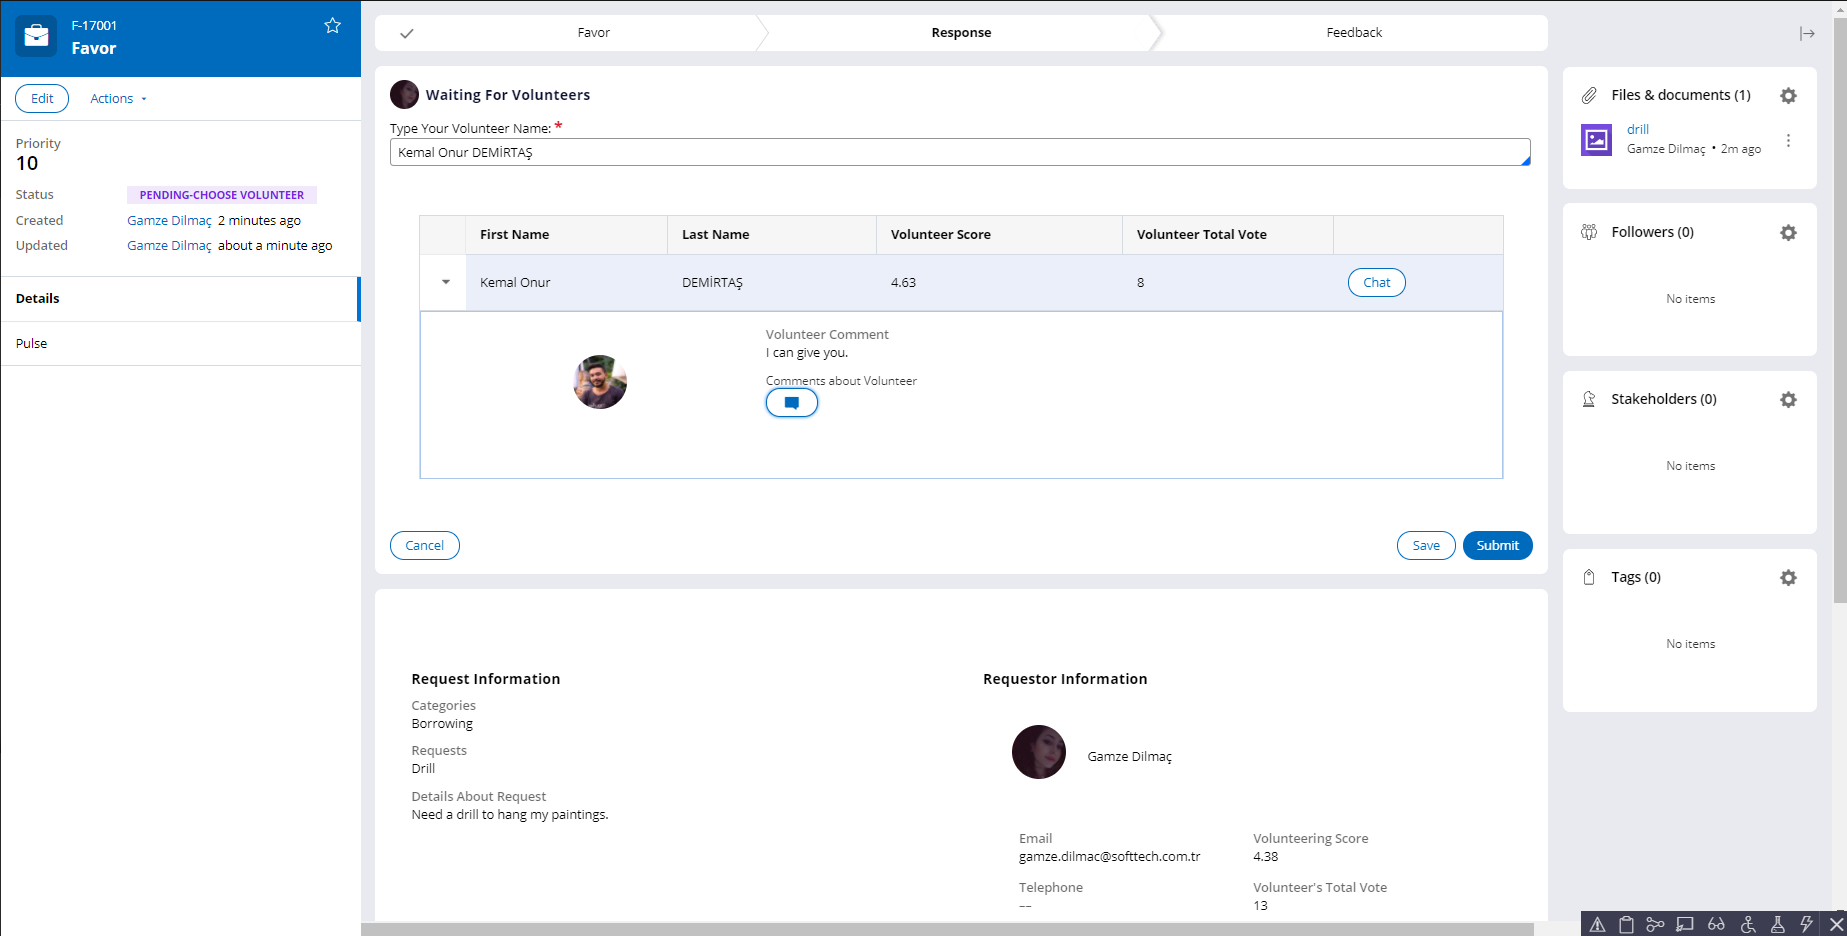1847x936 pixels.
Task: Open the flask testing tool in developer toolbar
Action: (1778, 924)
